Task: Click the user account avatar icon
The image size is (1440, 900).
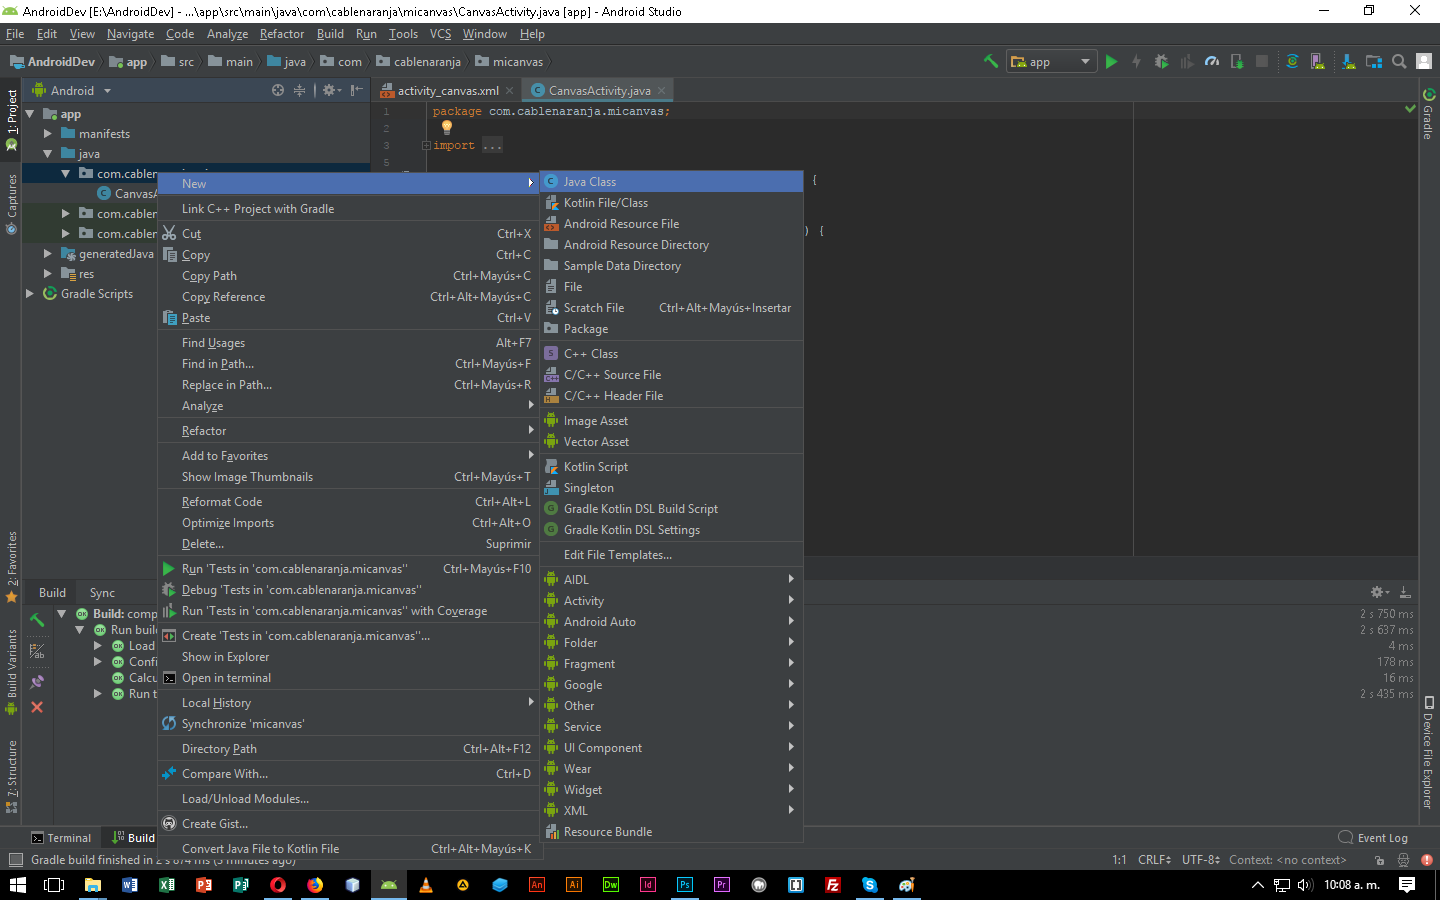Action: point(1424,61)
